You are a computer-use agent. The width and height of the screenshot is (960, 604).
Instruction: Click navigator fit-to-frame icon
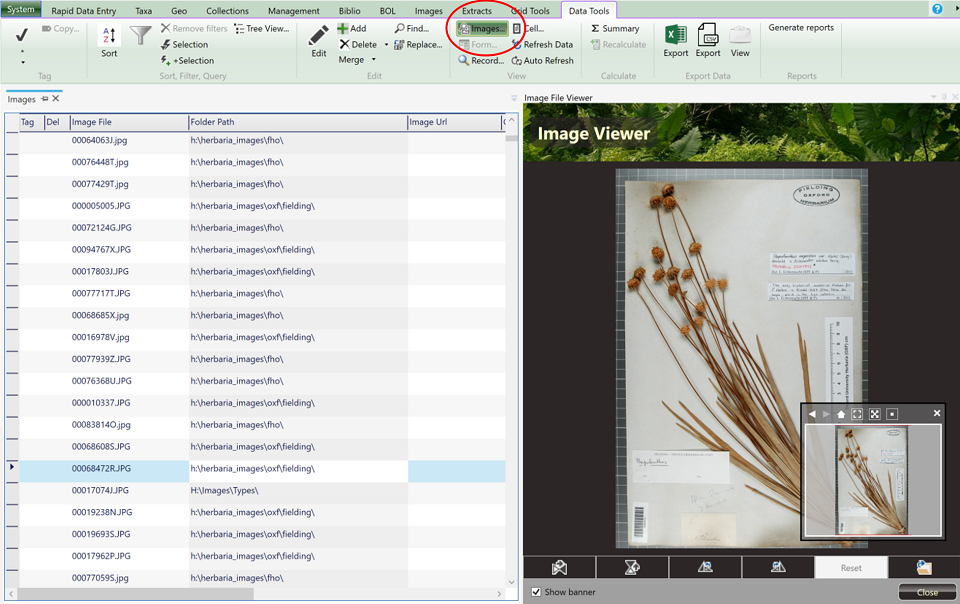pos(857,414)
